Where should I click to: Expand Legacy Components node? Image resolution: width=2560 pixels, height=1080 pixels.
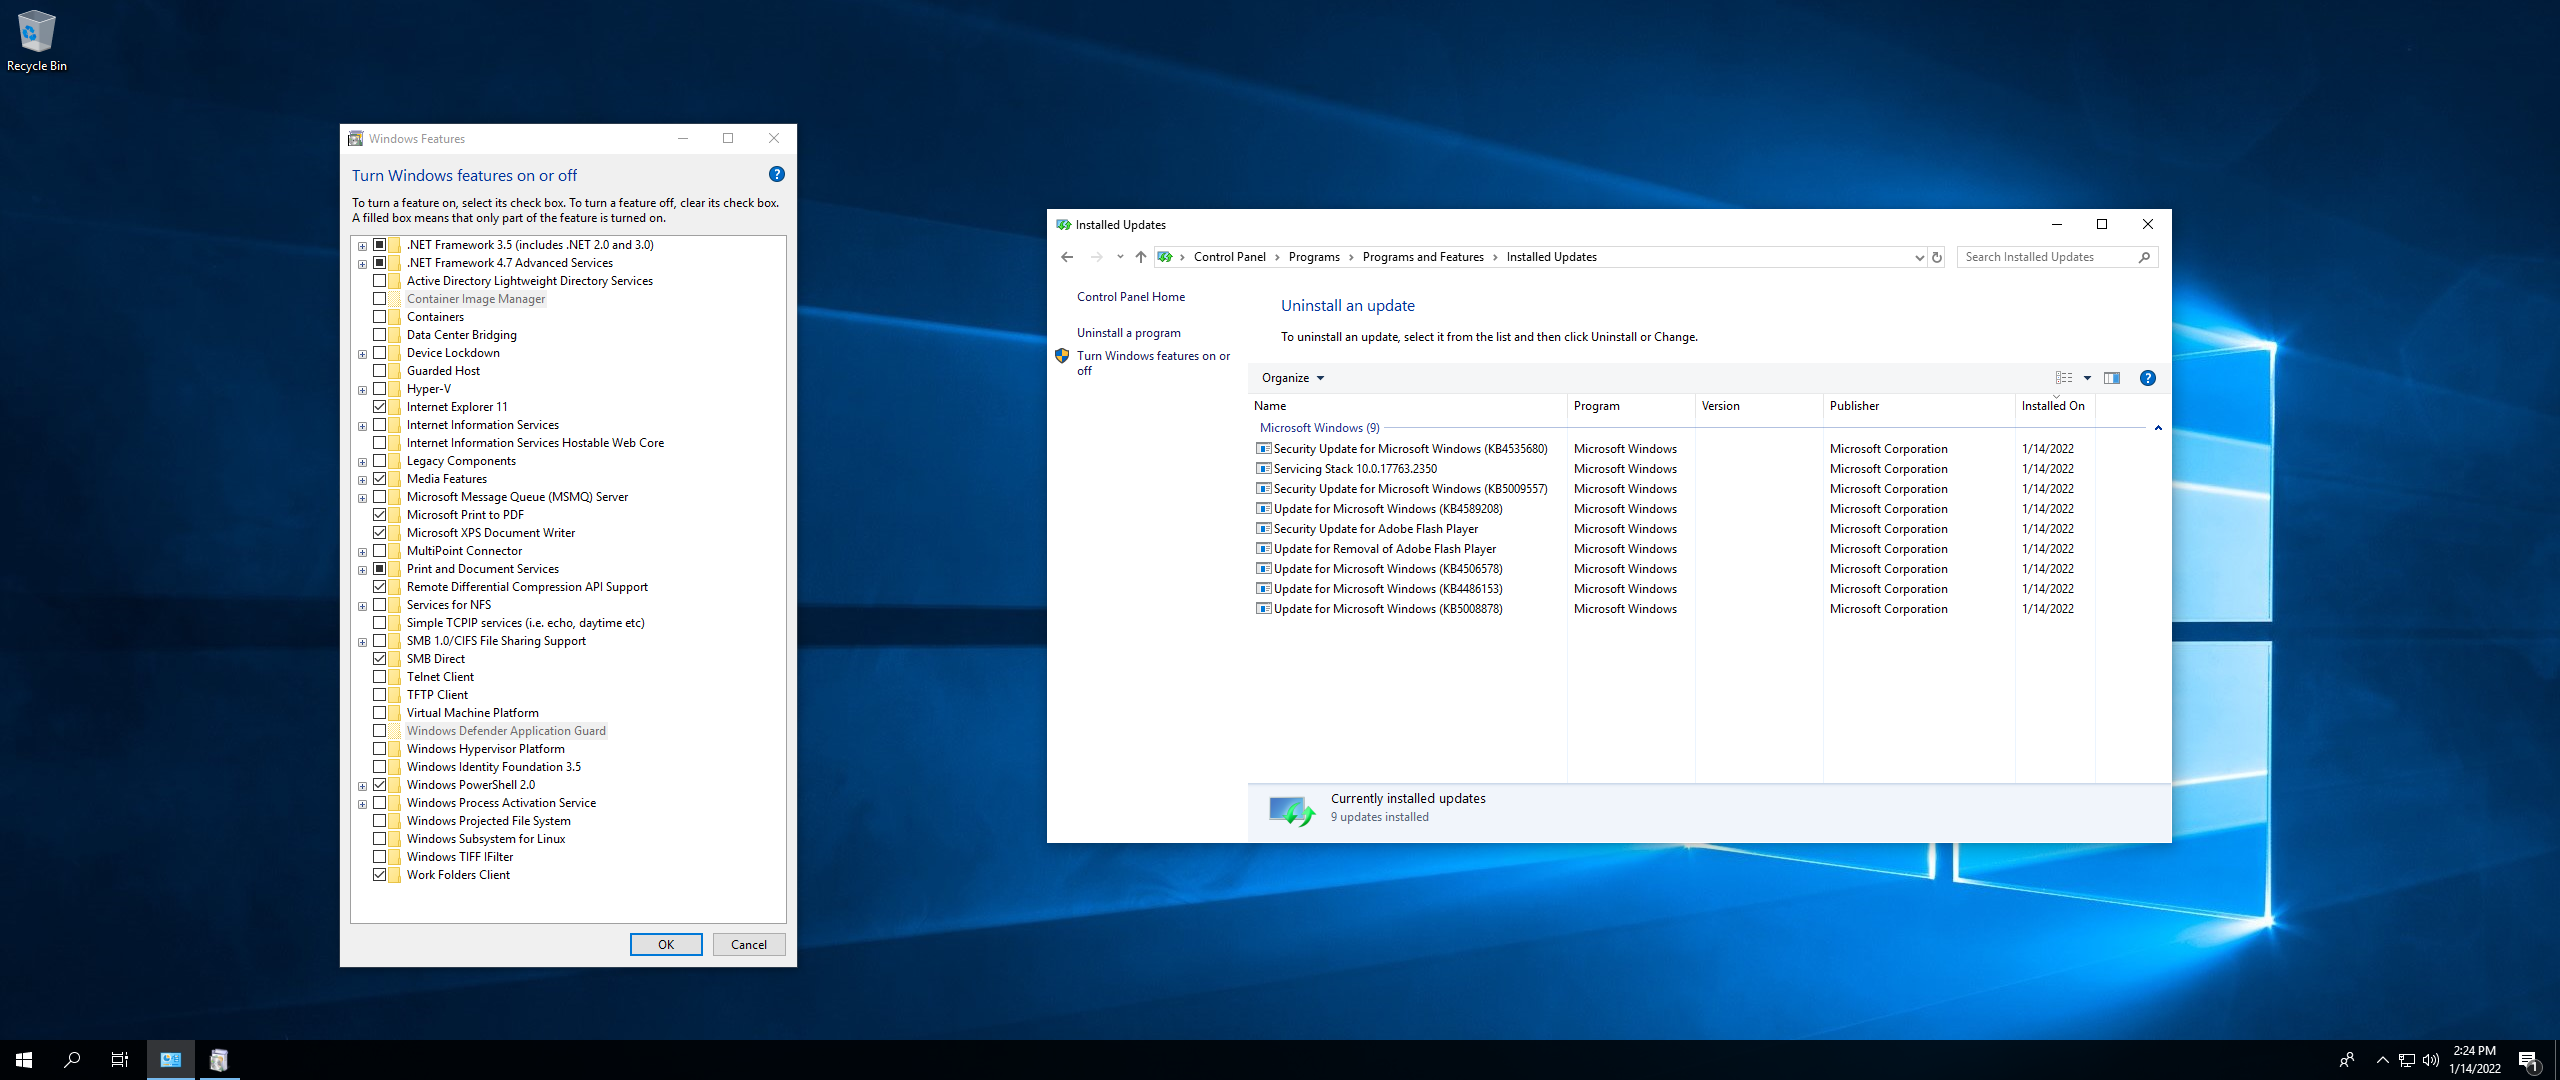pyautogui.click(x=362, y=462)
